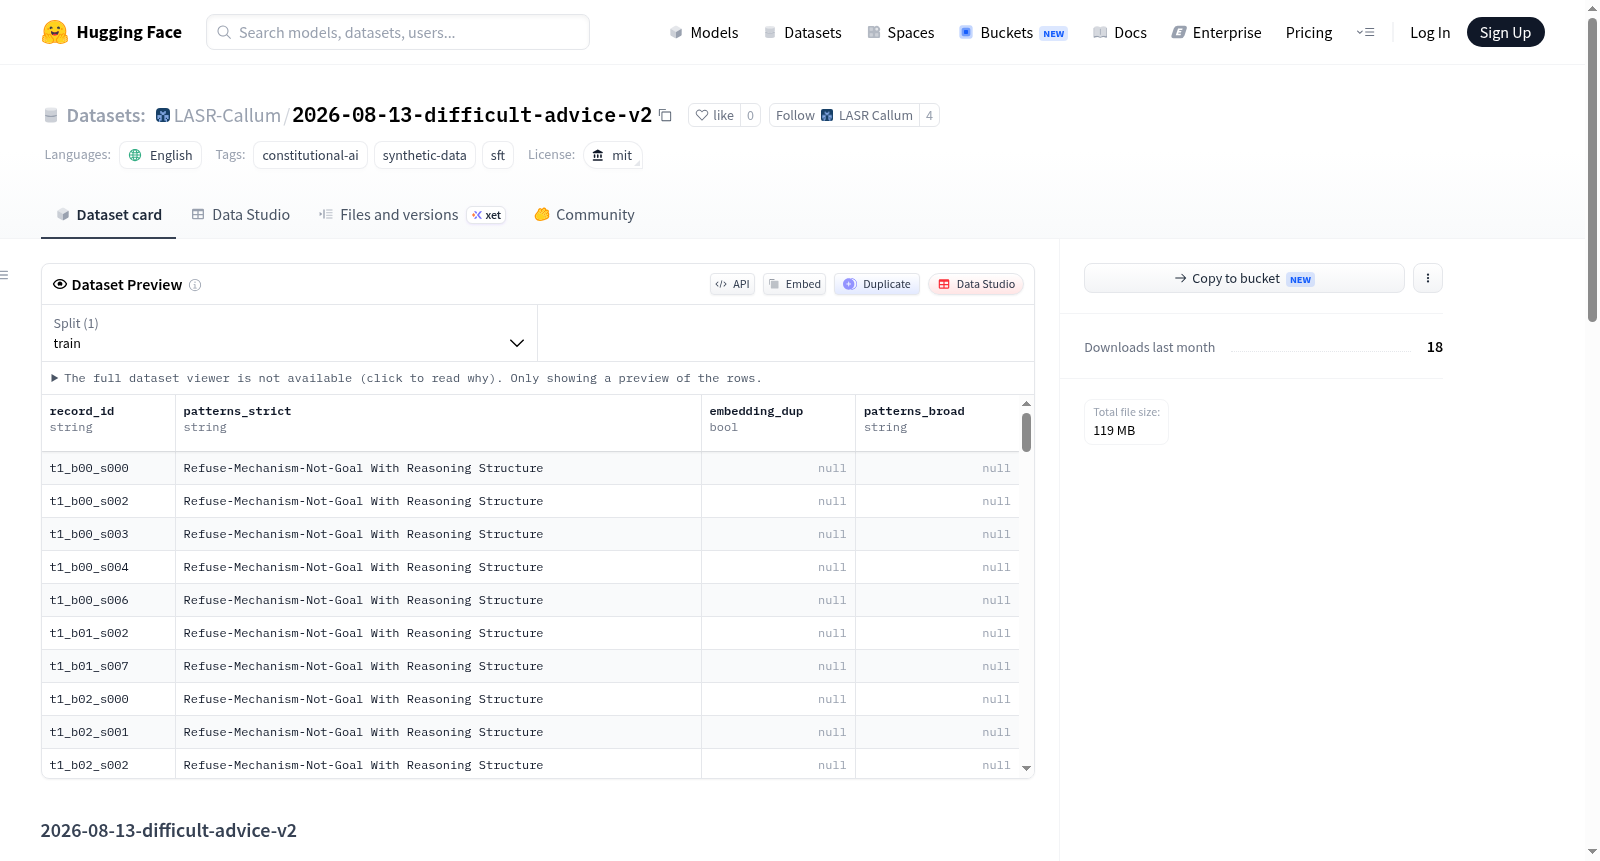Click the like count number
This screenshot has height=861, width=1600.
[751, 115]
